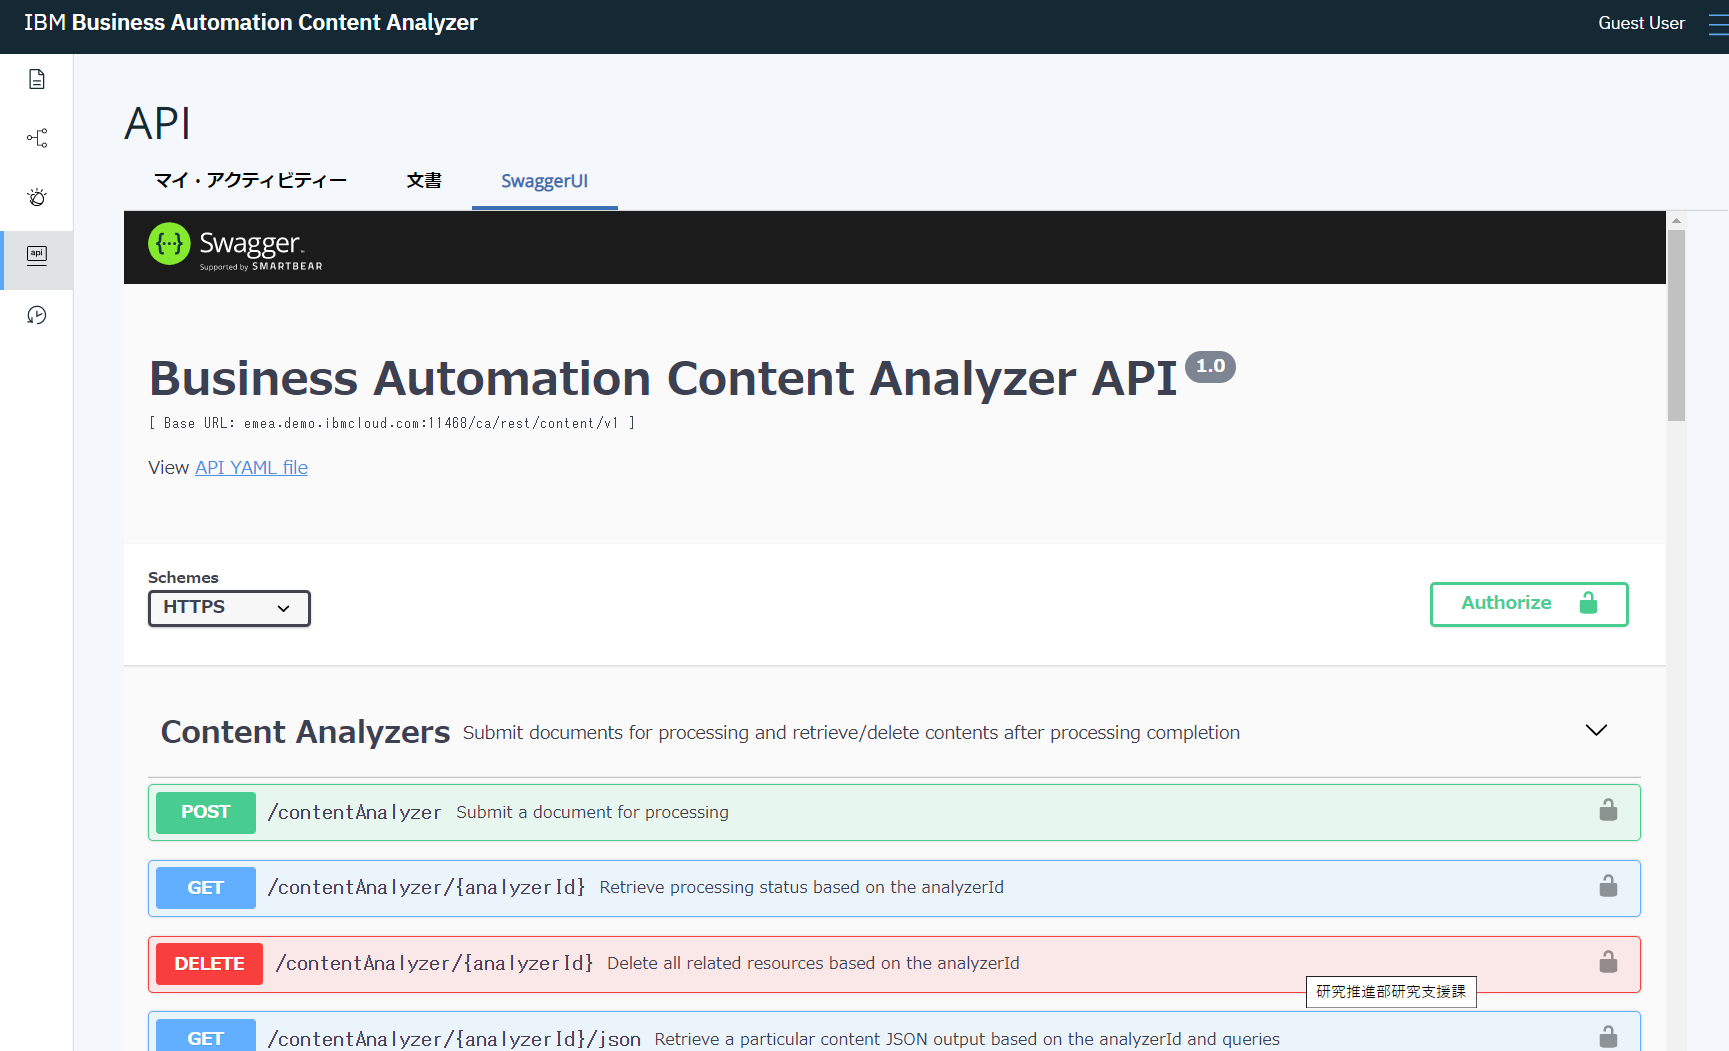Click the lock icon on the DELETE endpoint
The image size is (1729, 1051).
(x=1608, y=962)
